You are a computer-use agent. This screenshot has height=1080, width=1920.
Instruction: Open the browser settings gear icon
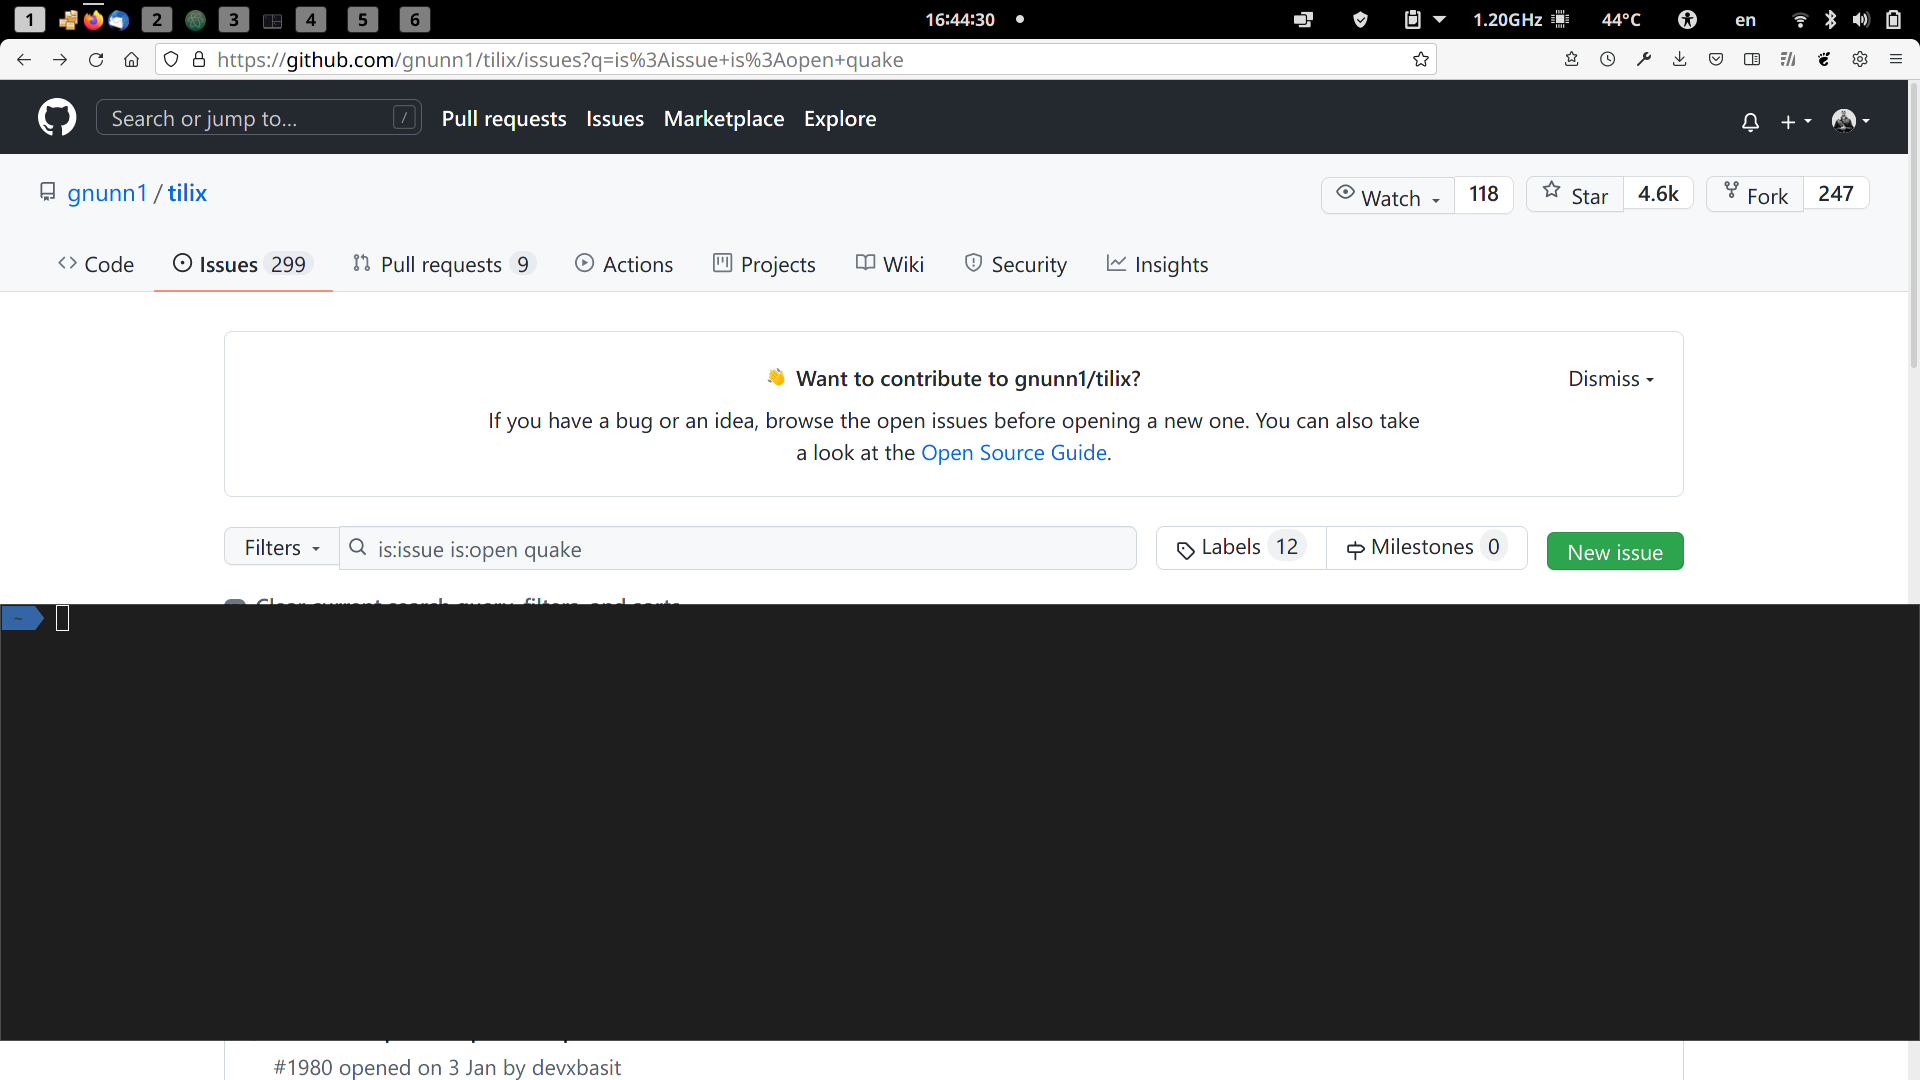pyautogui.click(x=1860, y=60)
